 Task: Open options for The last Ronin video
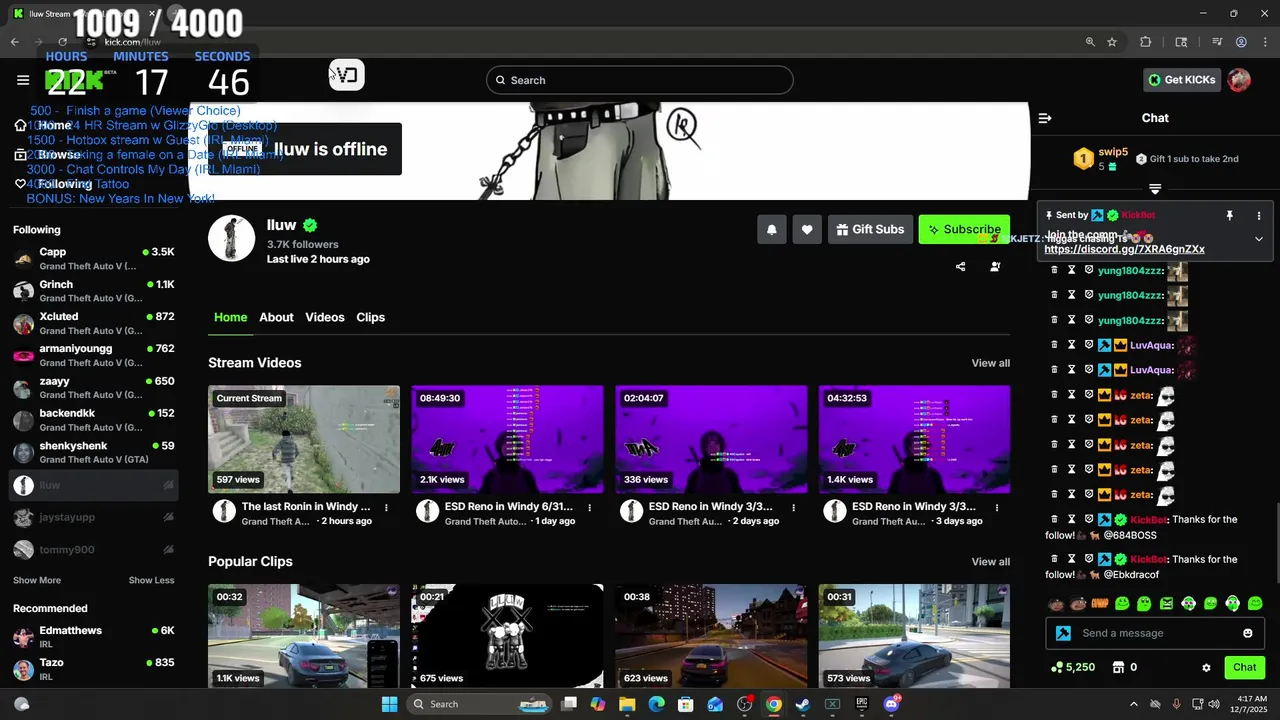point(386,507)
